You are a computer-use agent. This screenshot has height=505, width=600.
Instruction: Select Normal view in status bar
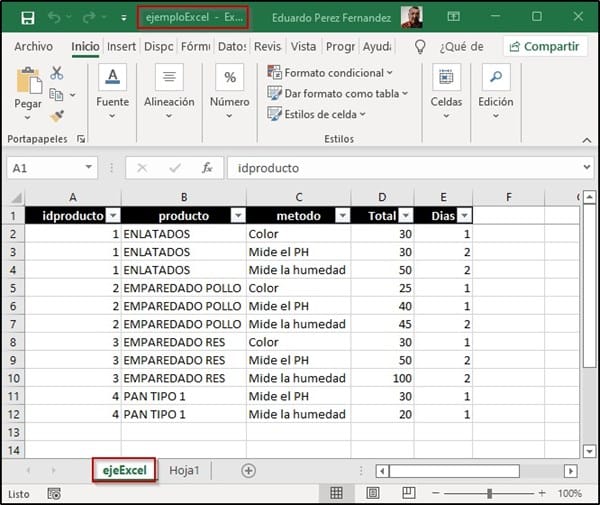click(x=337, y=493)
